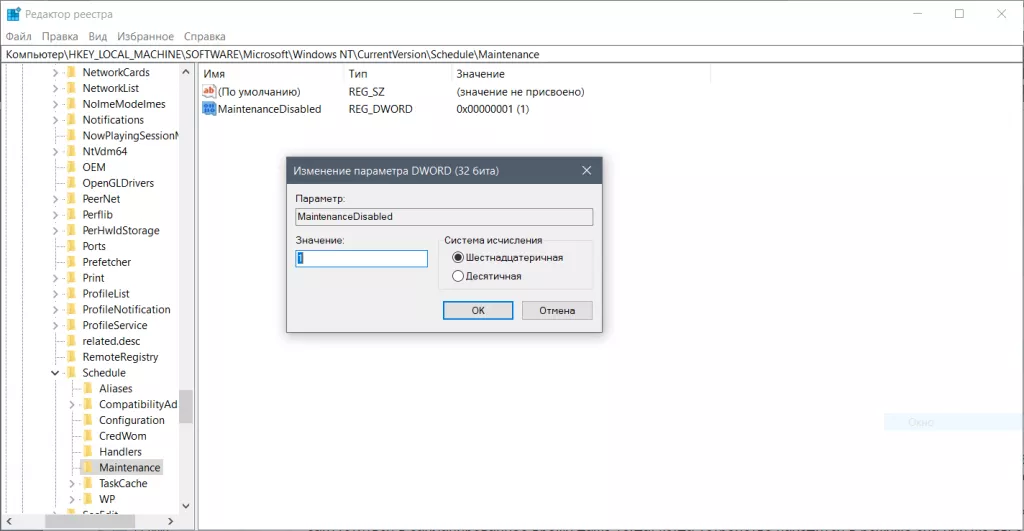Open the Файл menu

(19, 37)
